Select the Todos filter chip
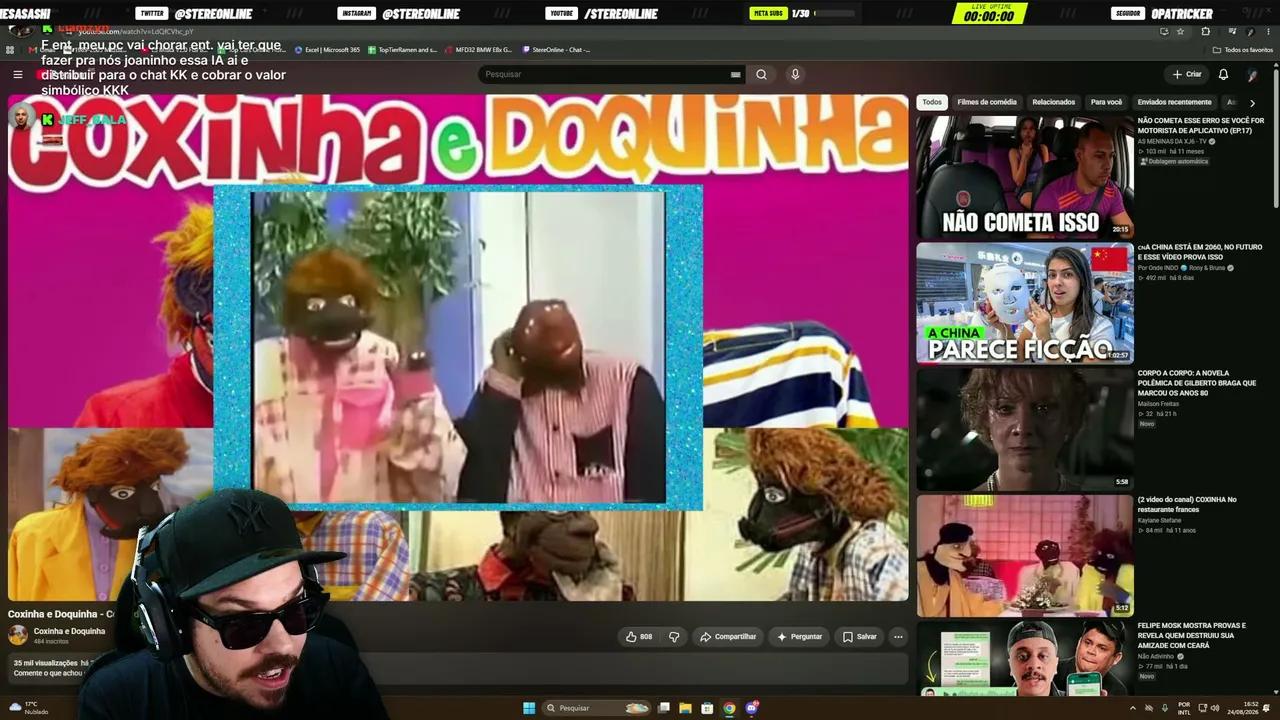1280x720 pixels. pyautogui.click(x=932, y=102)
